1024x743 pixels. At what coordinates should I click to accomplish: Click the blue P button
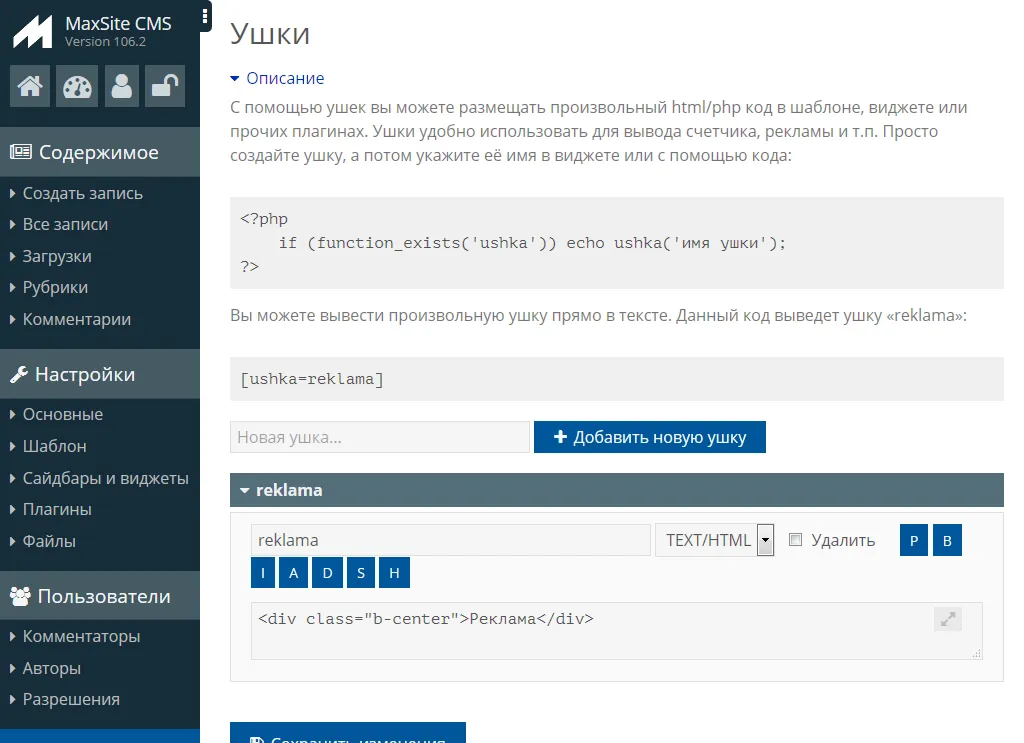pyautogui.click(x=914, y=541)
